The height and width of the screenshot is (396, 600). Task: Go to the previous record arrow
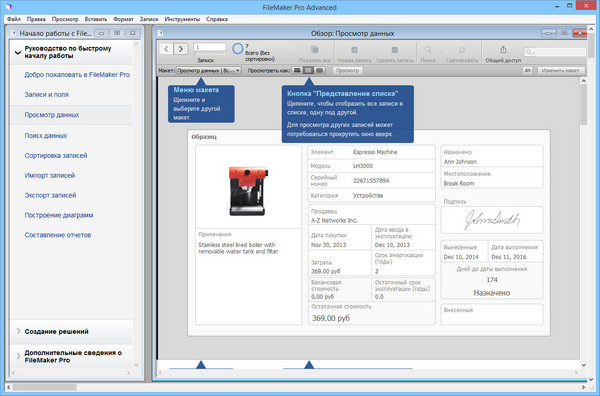click(x=166, y=49)
